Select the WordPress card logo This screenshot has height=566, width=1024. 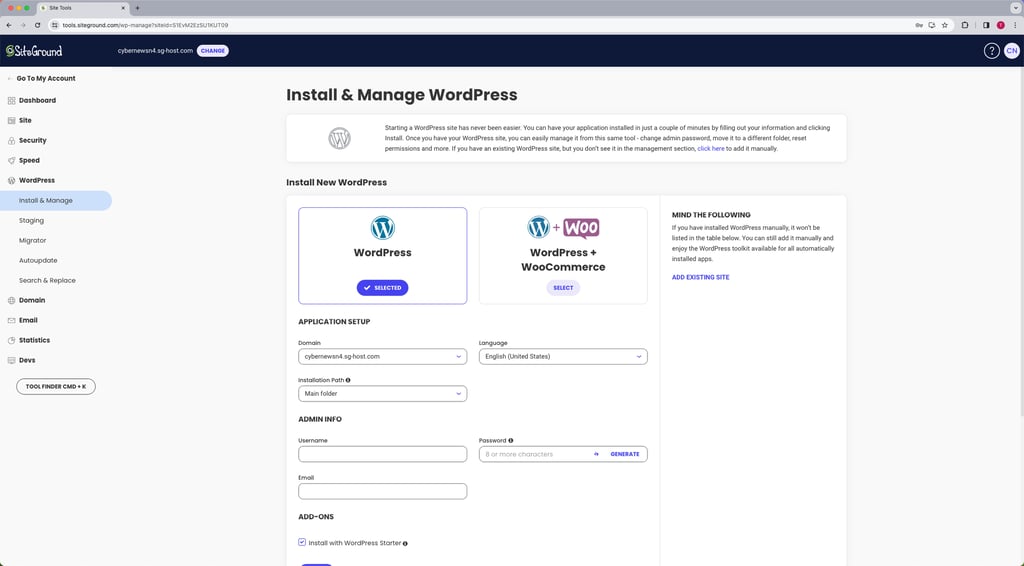382,228
